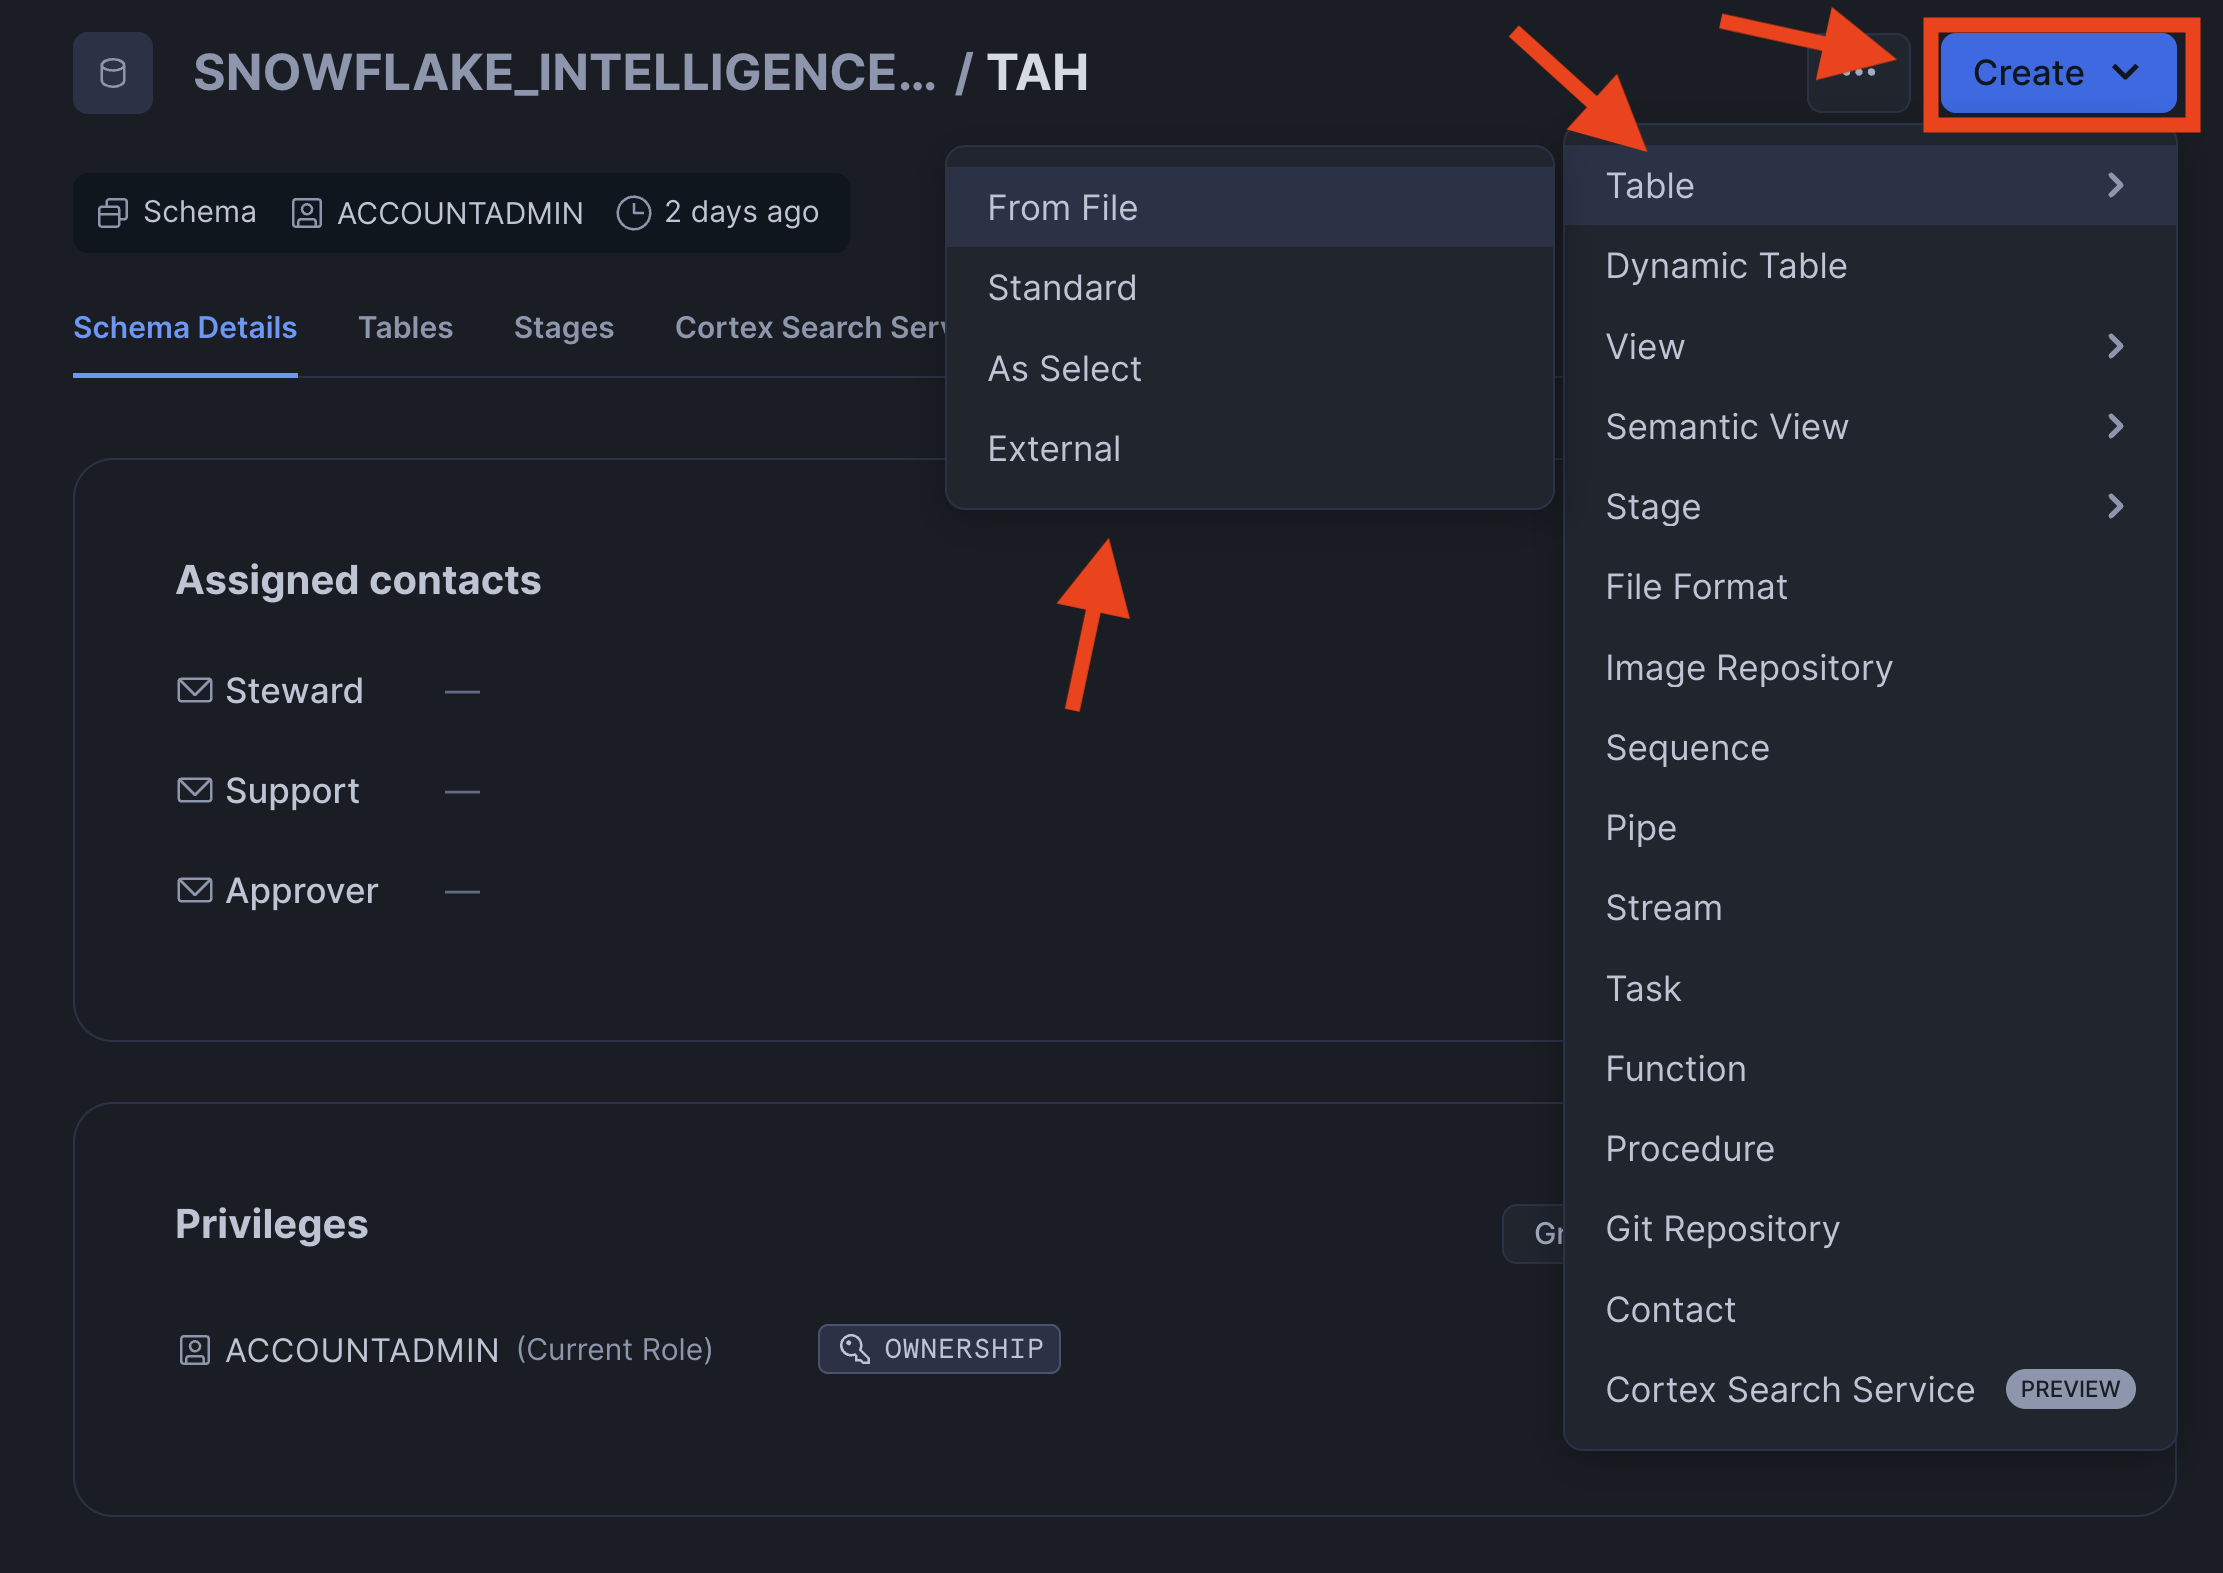Click the Support envelope icon

pyautogui.click(x=194, y=791)
